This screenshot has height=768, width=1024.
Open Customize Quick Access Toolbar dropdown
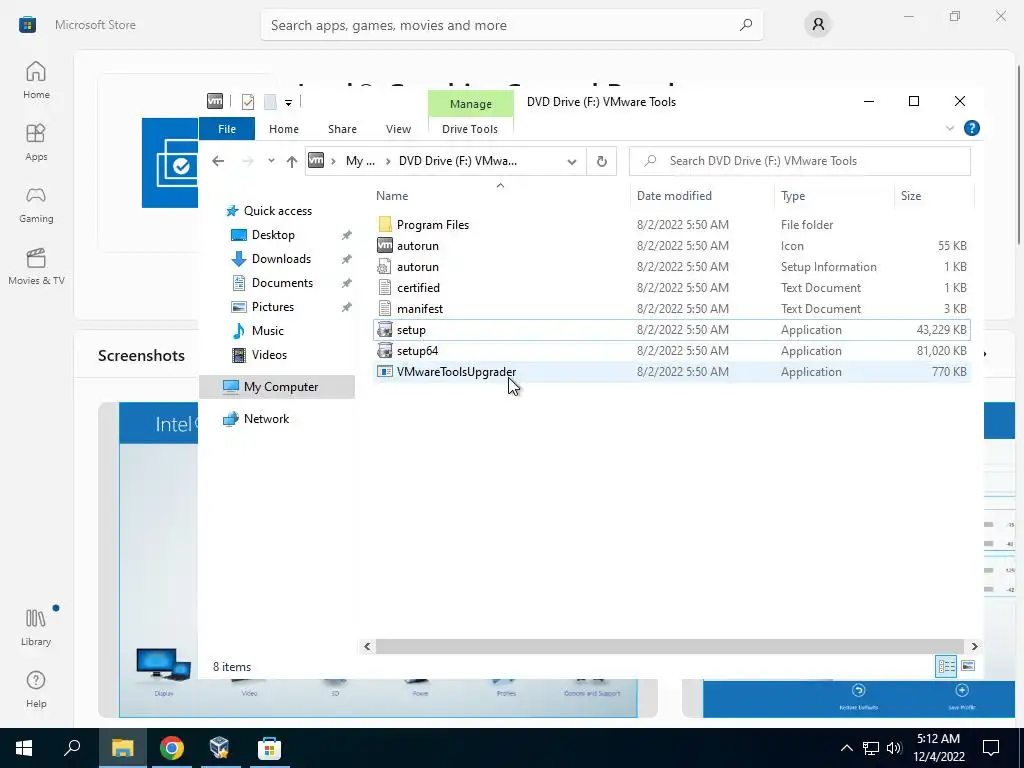click(x=288, y=102)
